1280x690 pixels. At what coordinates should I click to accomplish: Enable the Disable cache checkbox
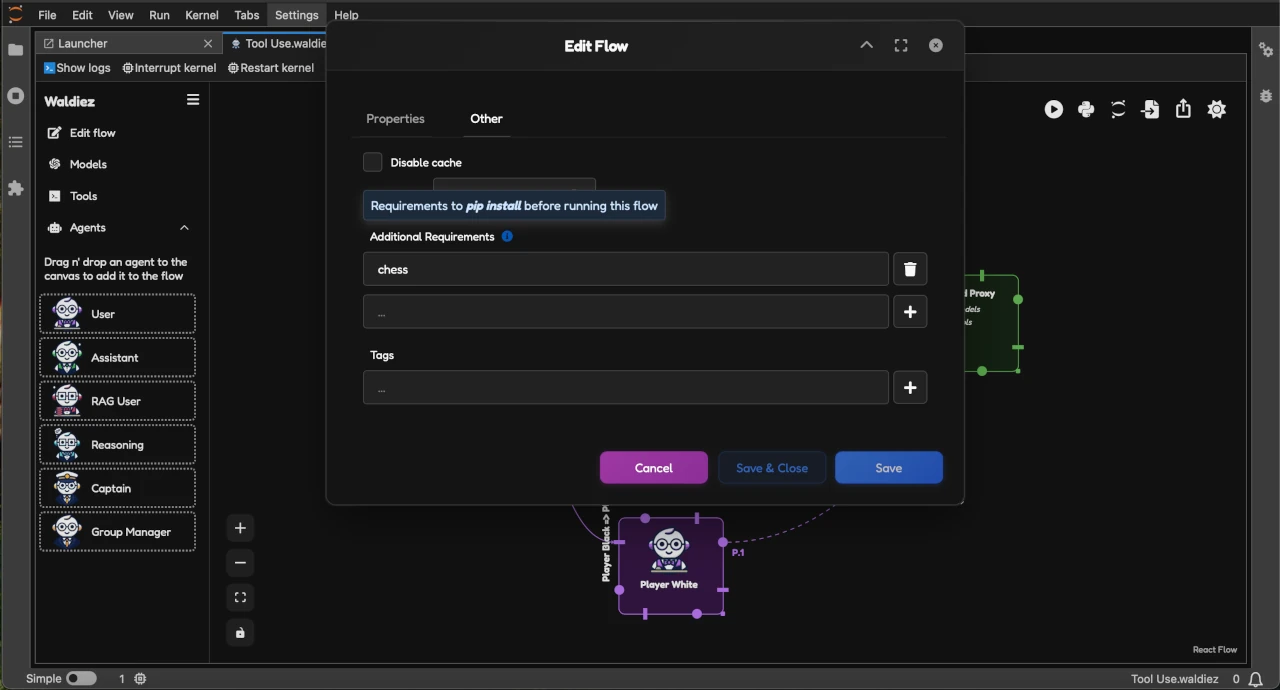[x=373, y=162]
